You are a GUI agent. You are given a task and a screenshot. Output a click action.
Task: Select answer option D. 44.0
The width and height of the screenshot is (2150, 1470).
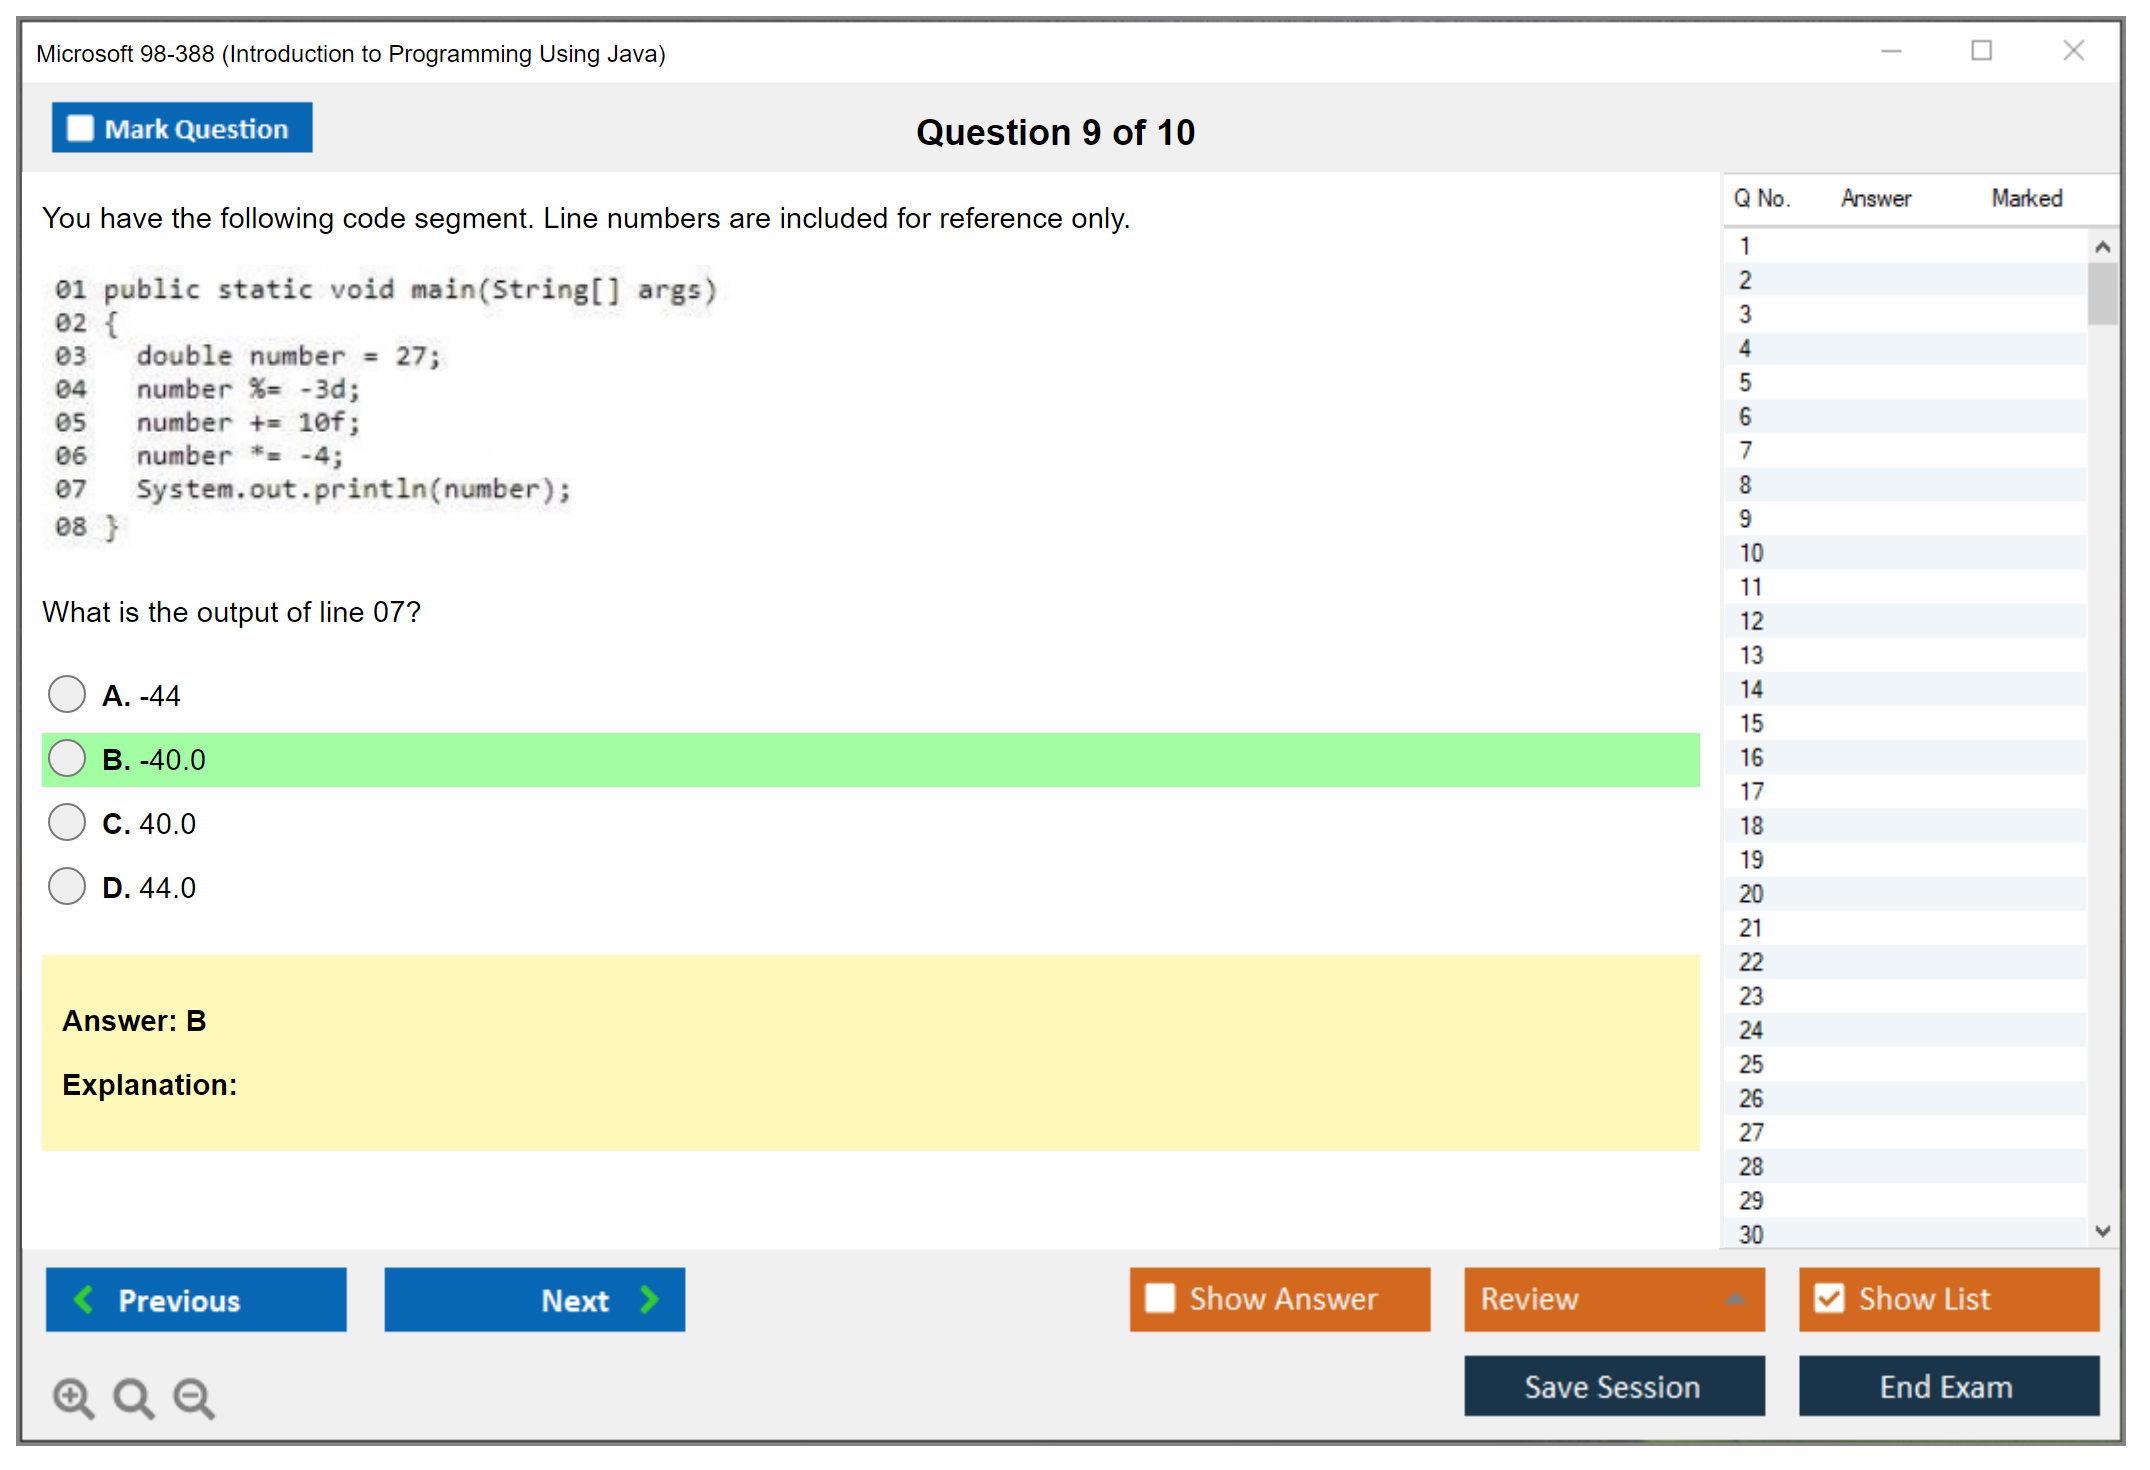pos(67,886)
